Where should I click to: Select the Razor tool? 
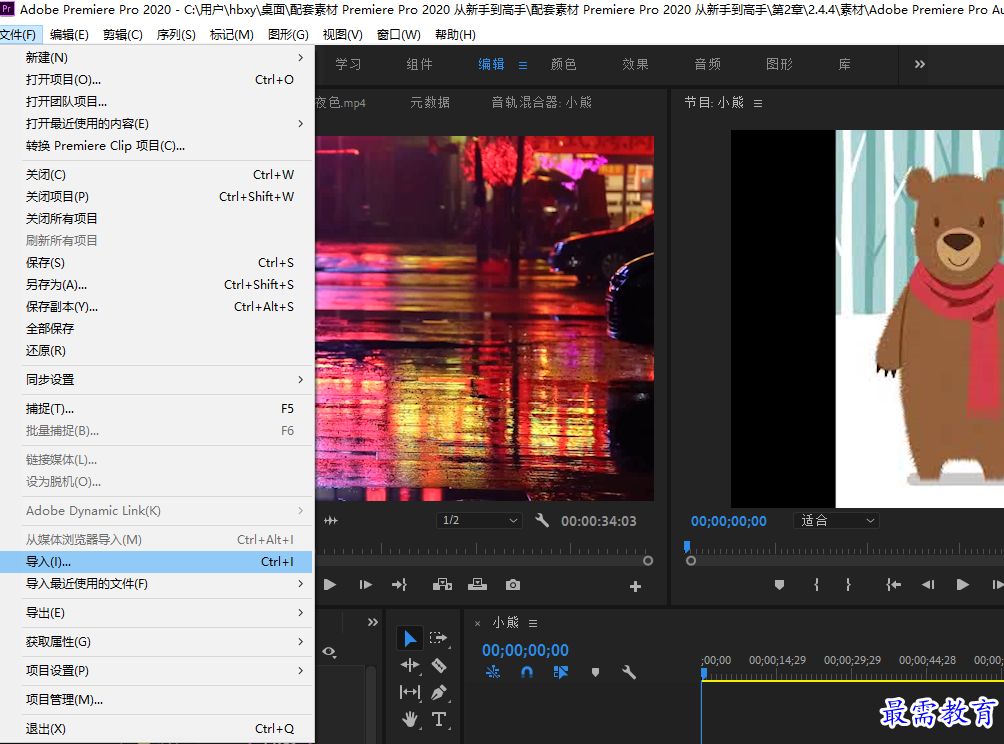tap(439, 665)
